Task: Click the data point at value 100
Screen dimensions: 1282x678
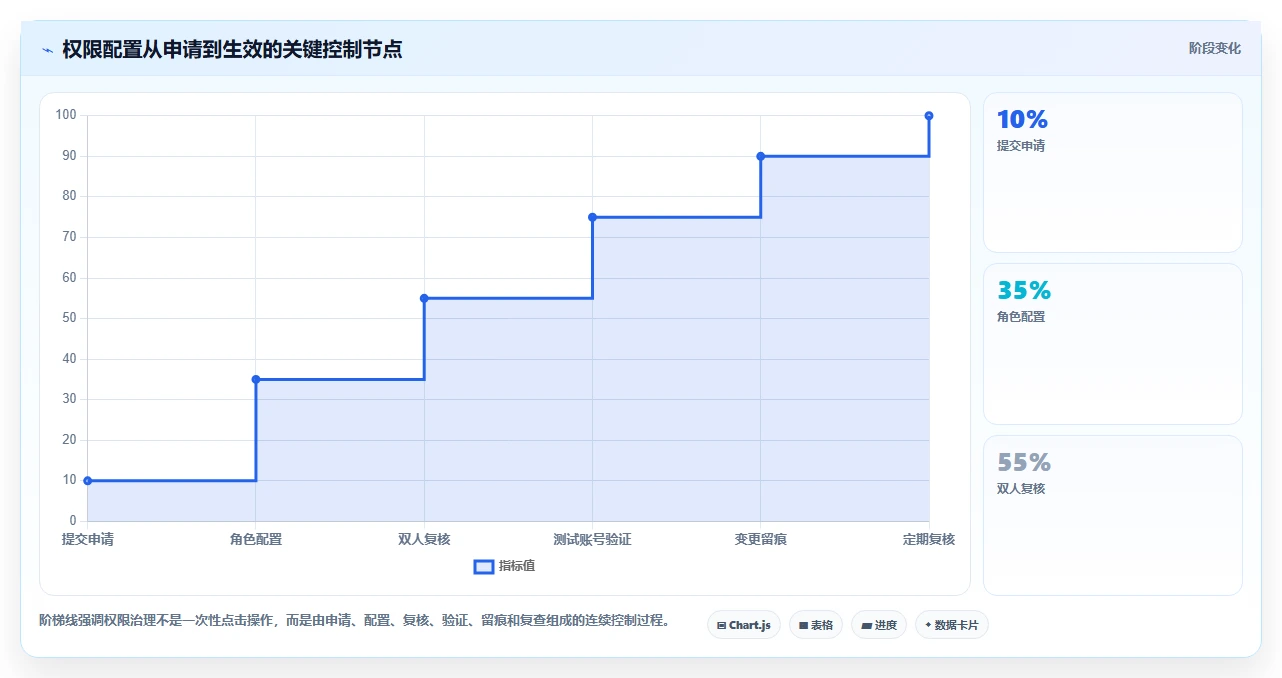Action: pyautogui.click(x=929, y=116)
